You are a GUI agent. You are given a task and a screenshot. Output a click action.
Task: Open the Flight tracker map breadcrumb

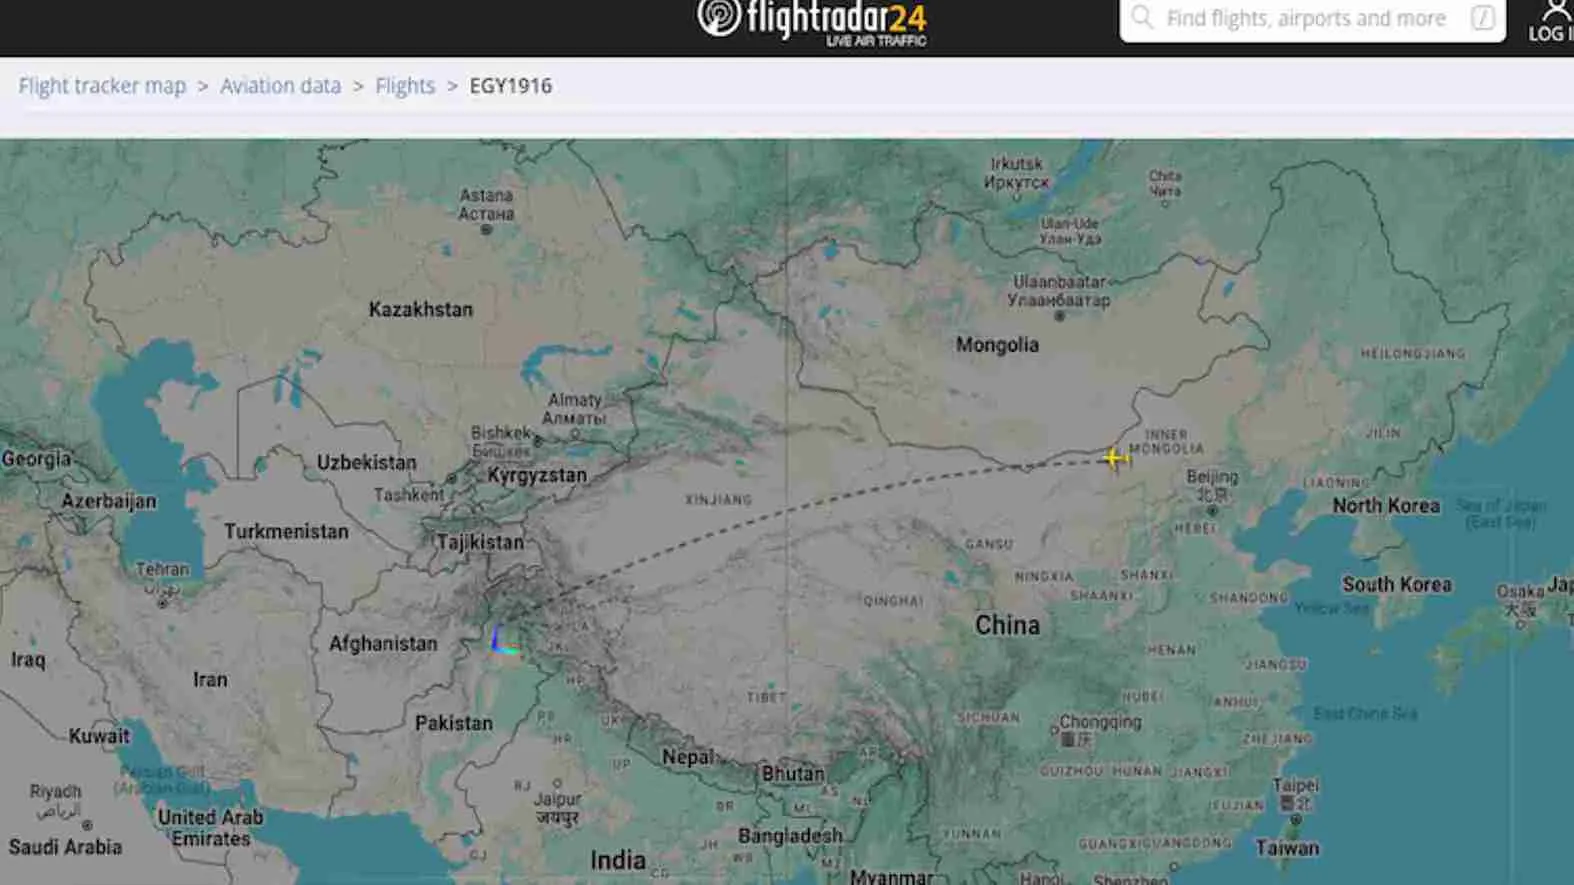pyautogui.click(x=102, y=86)
